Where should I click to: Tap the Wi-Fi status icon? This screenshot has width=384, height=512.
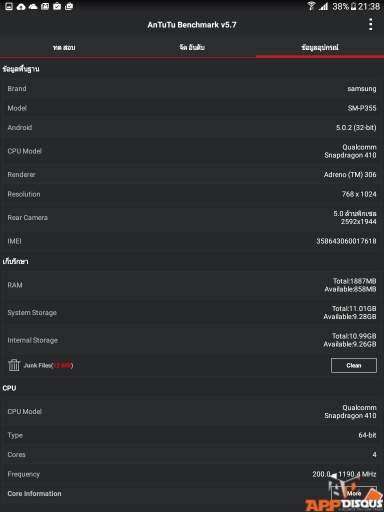(x=311, y=6)
